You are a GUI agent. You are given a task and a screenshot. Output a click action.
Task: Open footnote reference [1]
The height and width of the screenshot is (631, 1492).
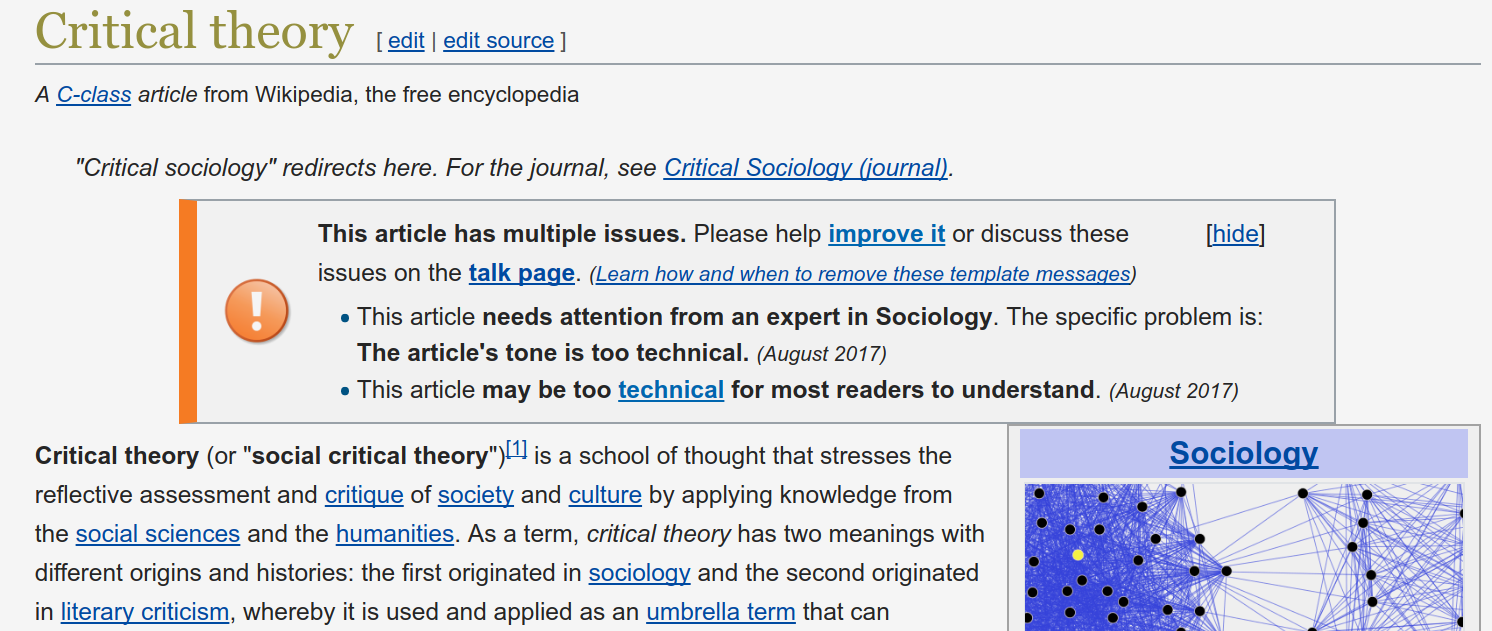tap(516, 449)
